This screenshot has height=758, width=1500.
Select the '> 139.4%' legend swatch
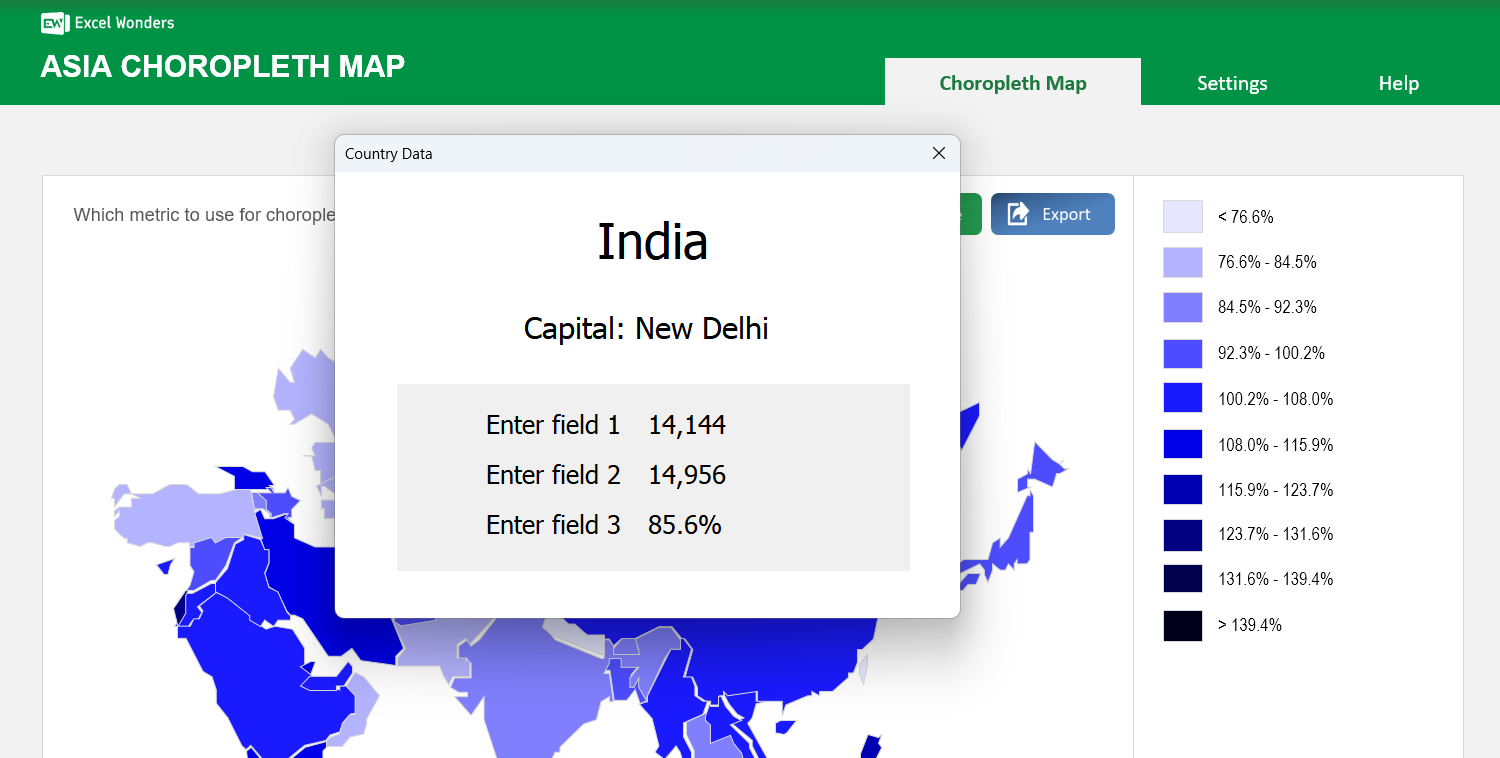[1182, 624]
